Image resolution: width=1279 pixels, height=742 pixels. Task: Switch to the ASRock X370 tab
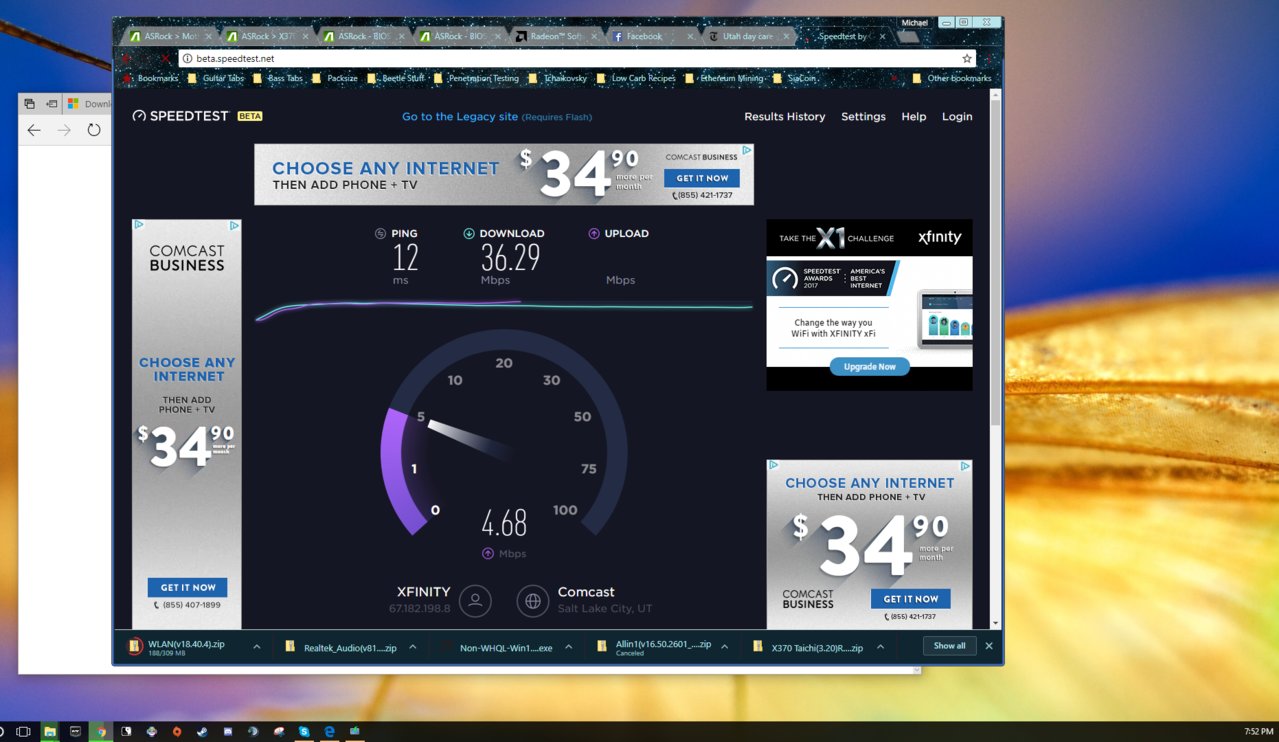(x=264, y=36)
